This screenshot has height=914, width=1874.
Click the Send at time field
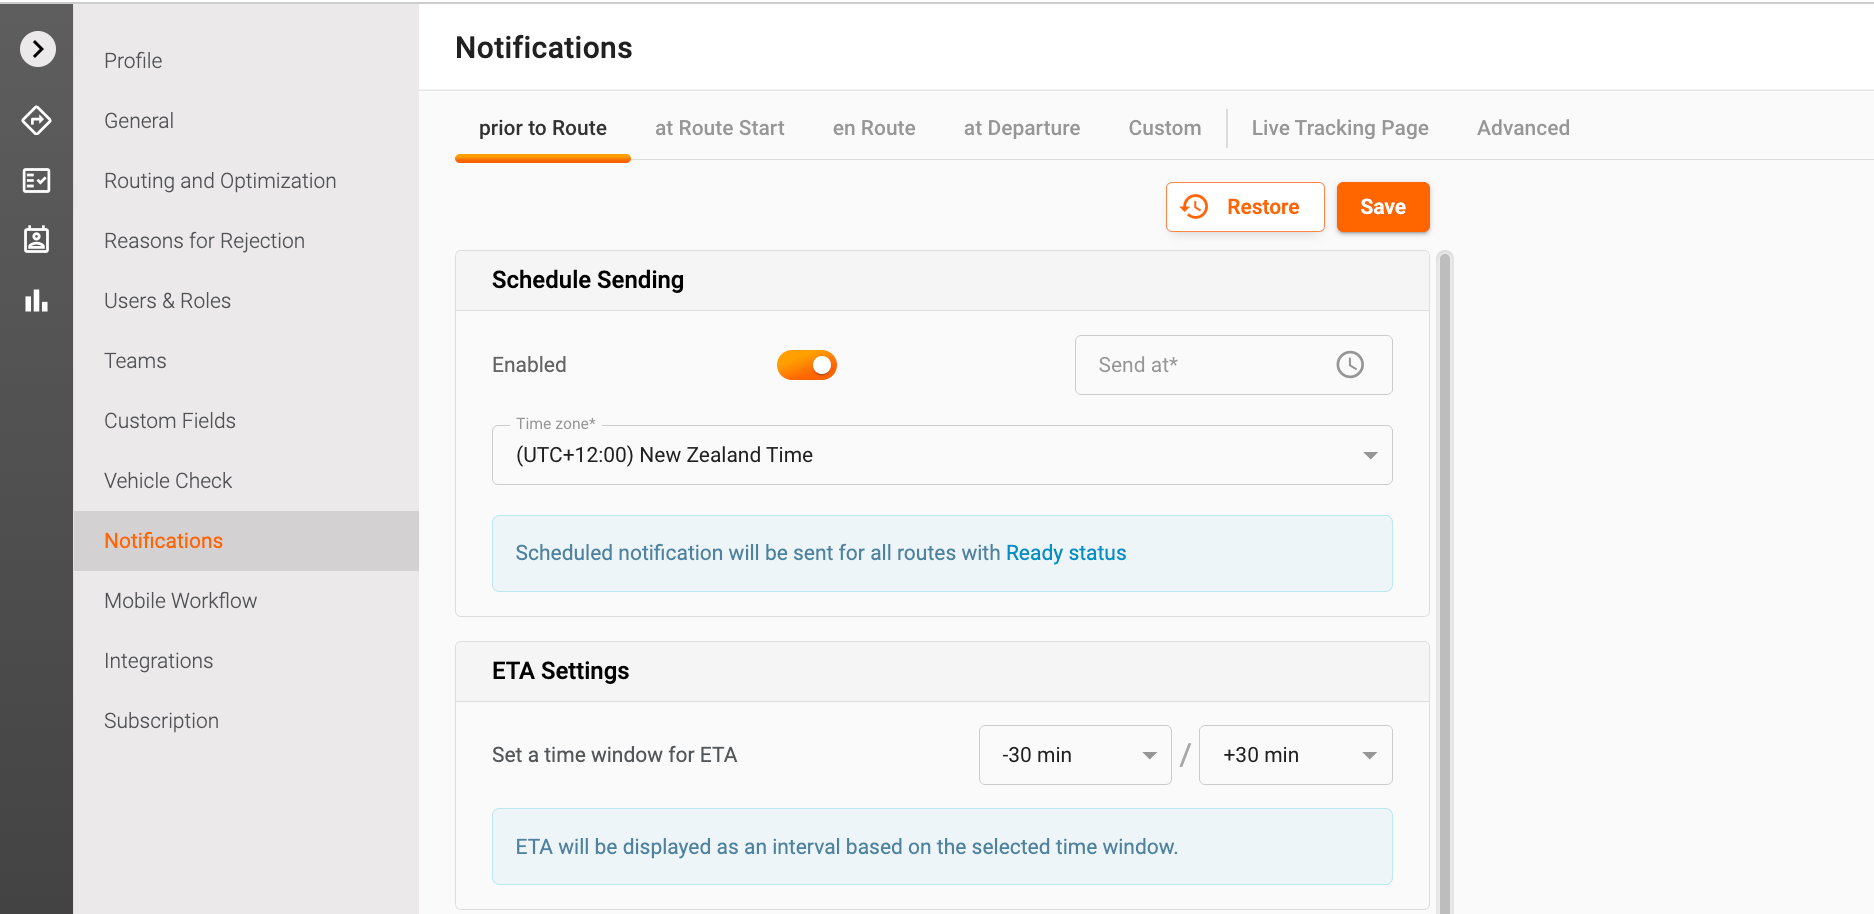(x=1210, y=365)
